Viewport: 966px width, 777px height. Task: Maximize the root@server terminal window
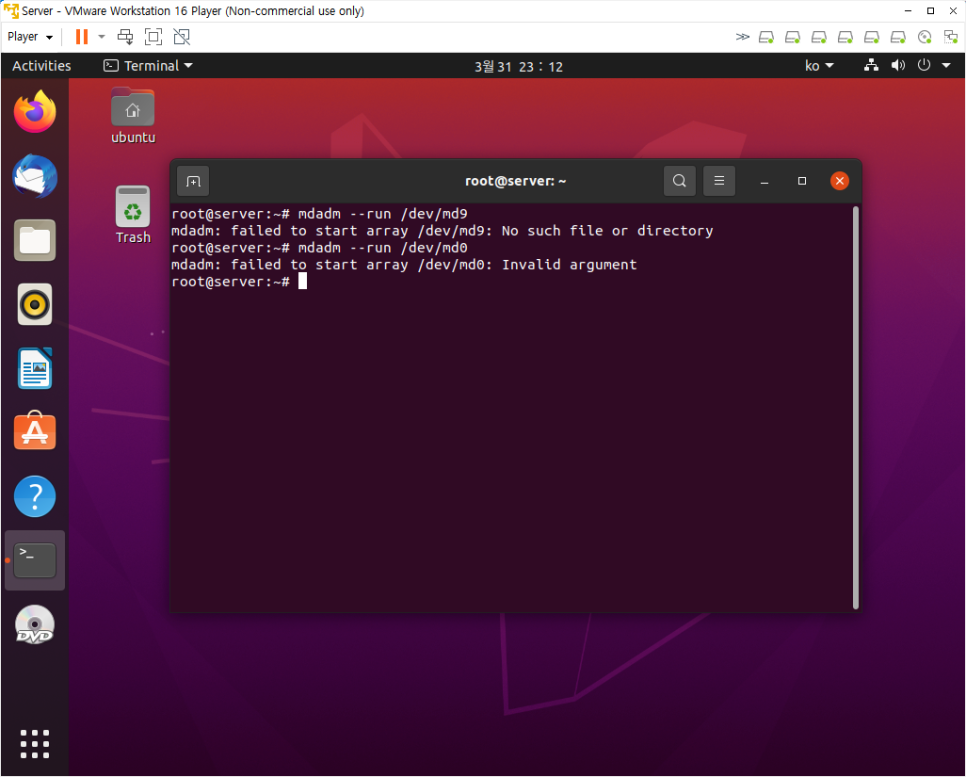pos(802,181)
